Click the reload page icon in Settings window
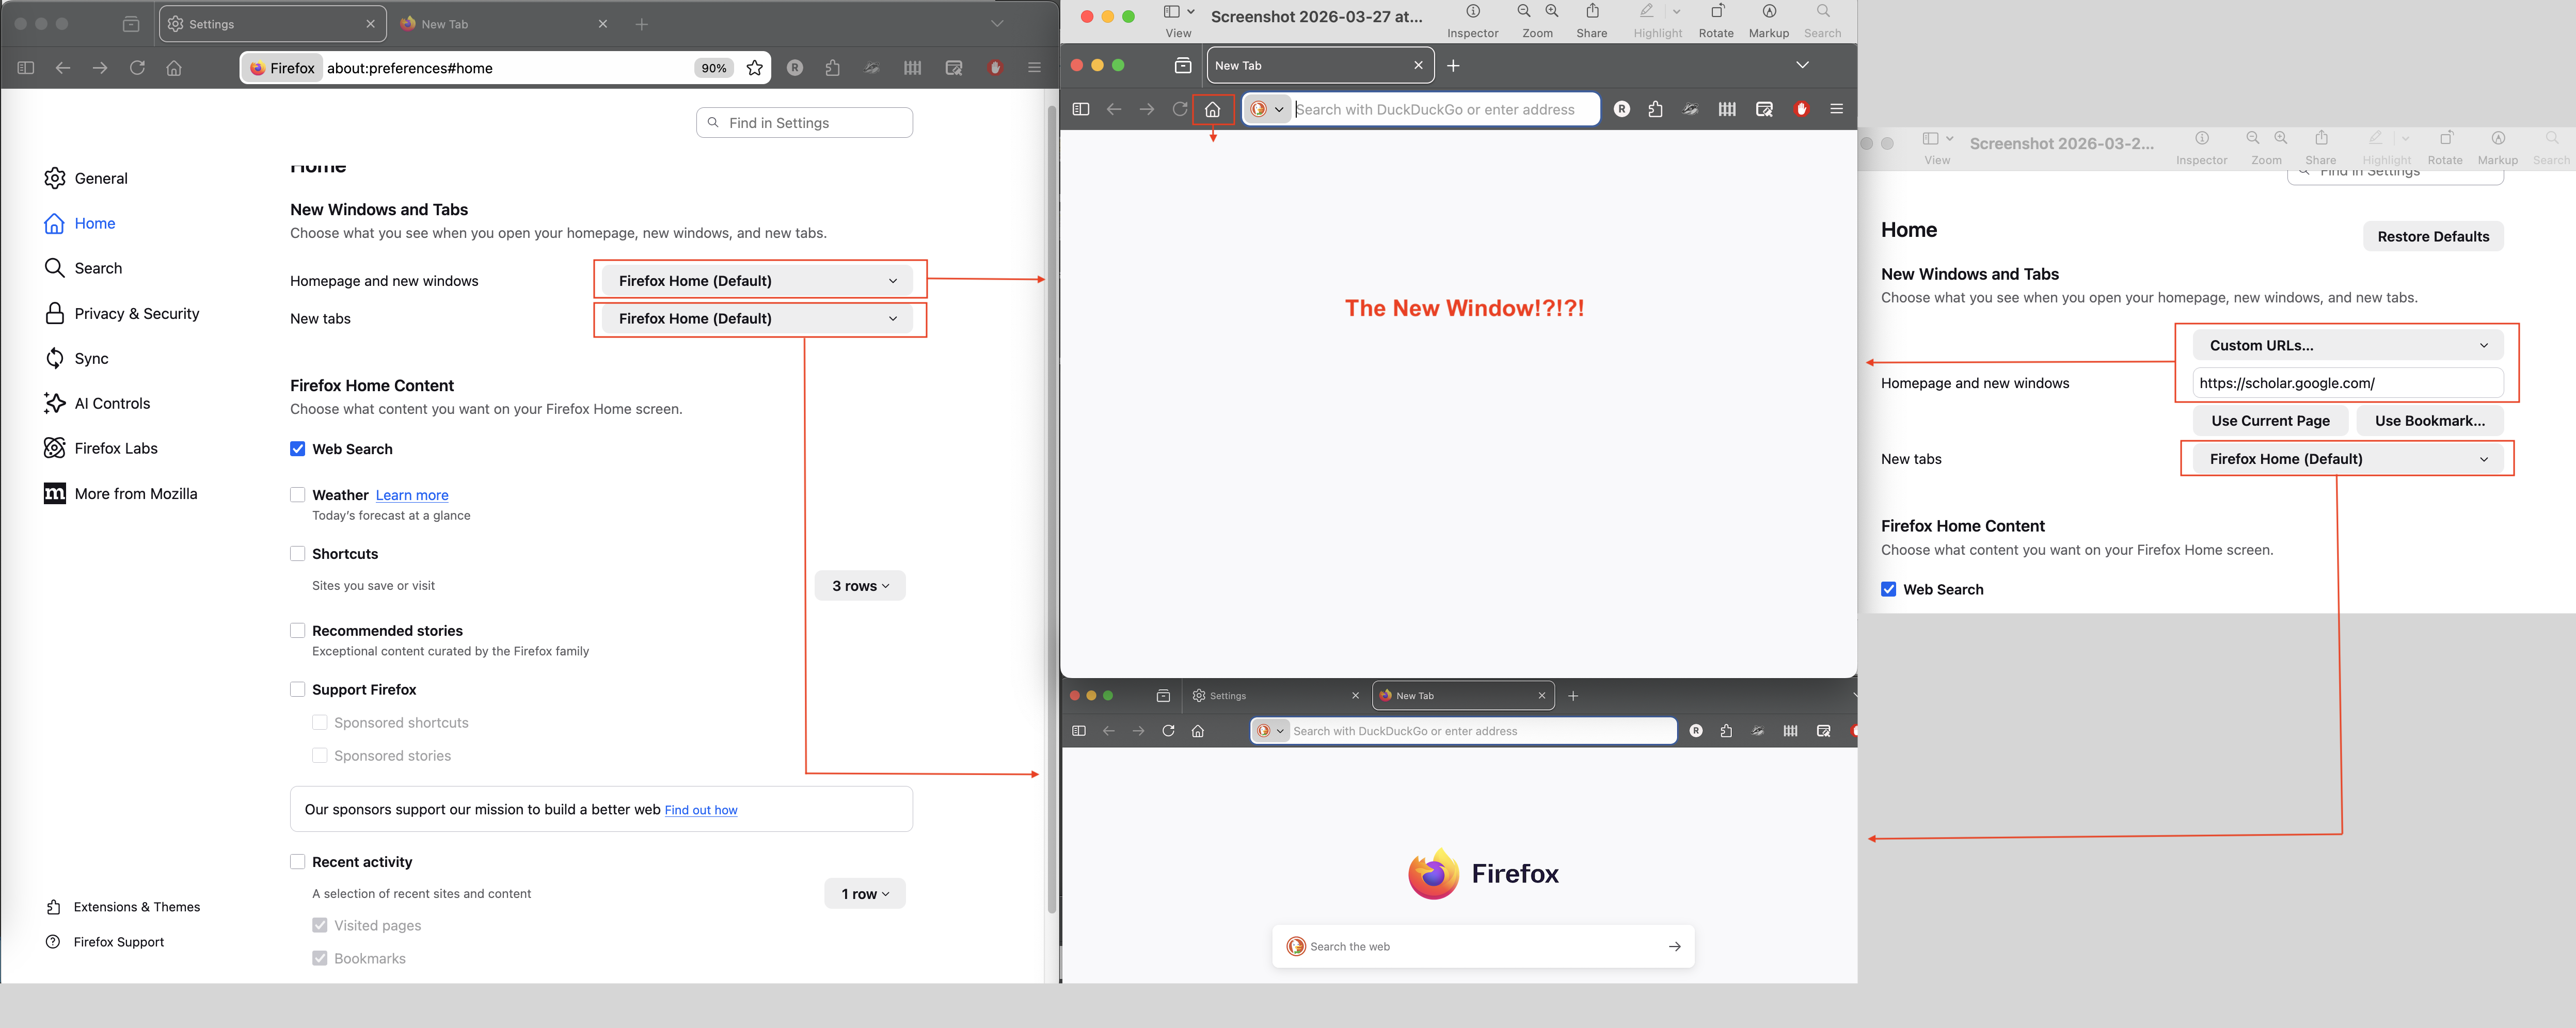The width and height of the screenshot is (2576, 1028). tap(137, 68)
